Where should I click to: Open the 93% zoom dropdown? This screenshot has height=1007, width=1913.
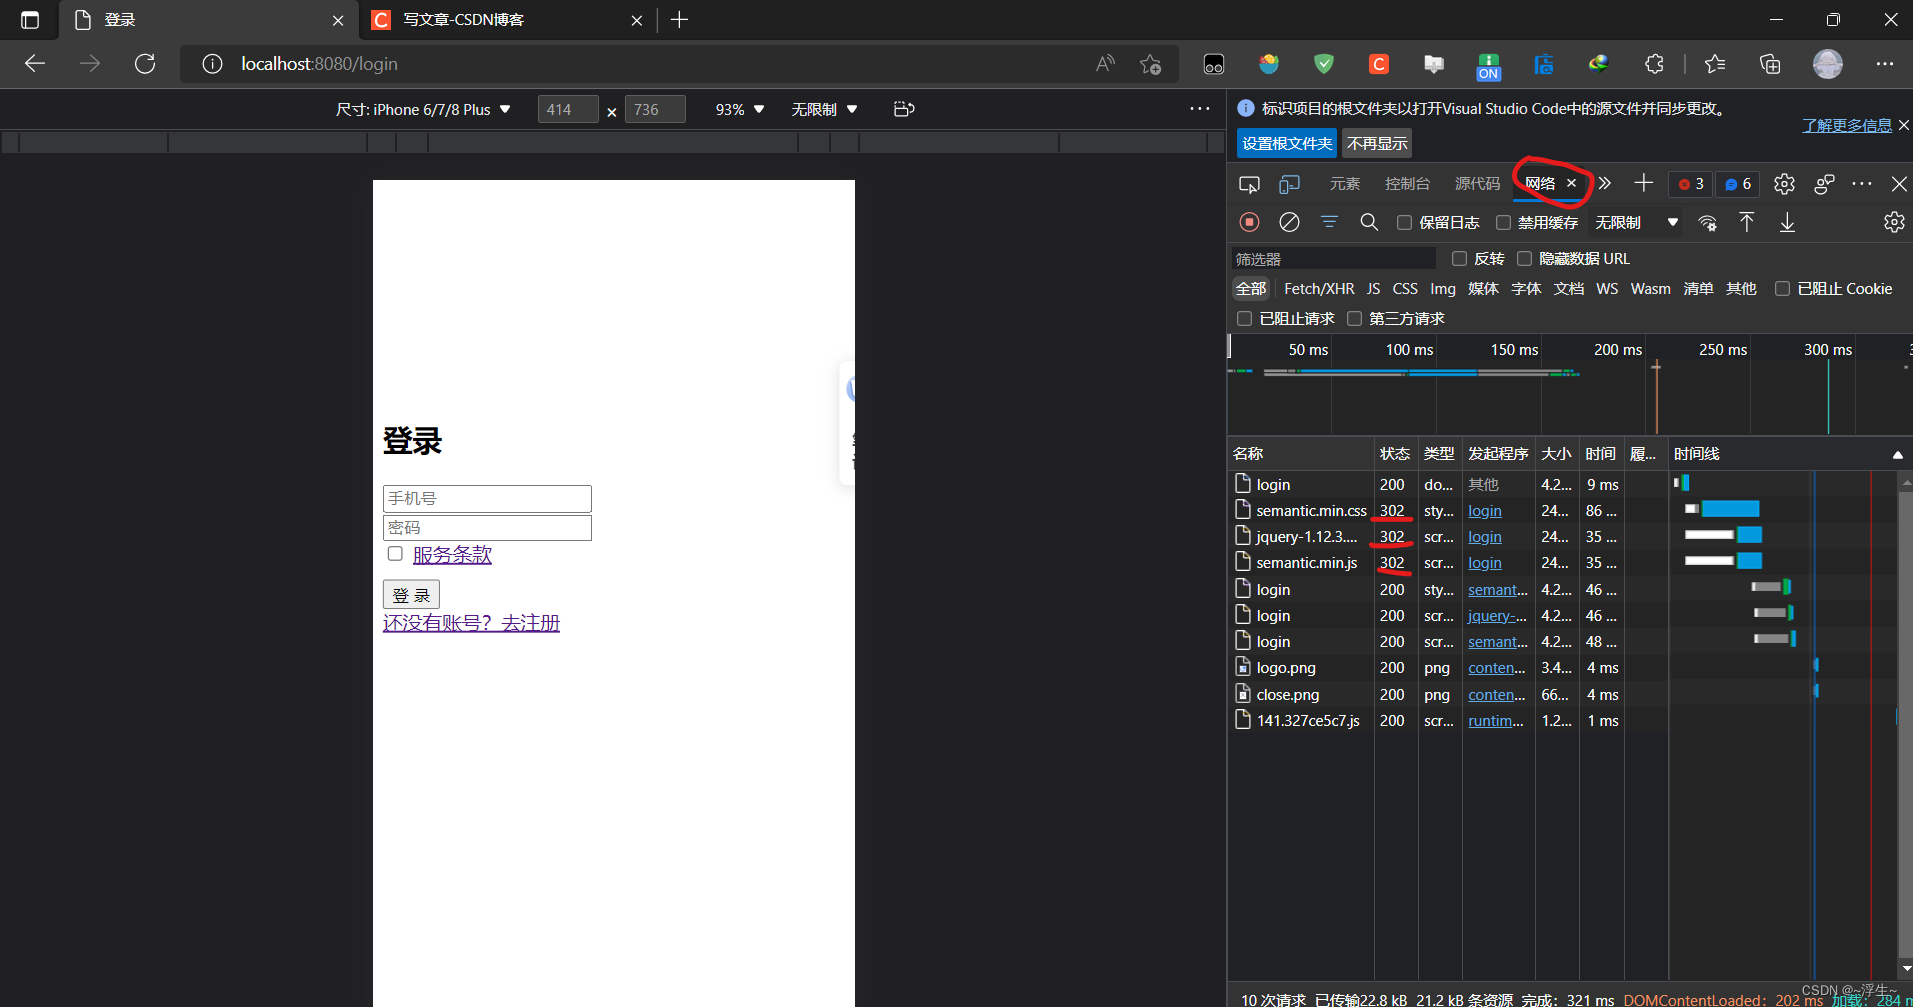point(740,109)
